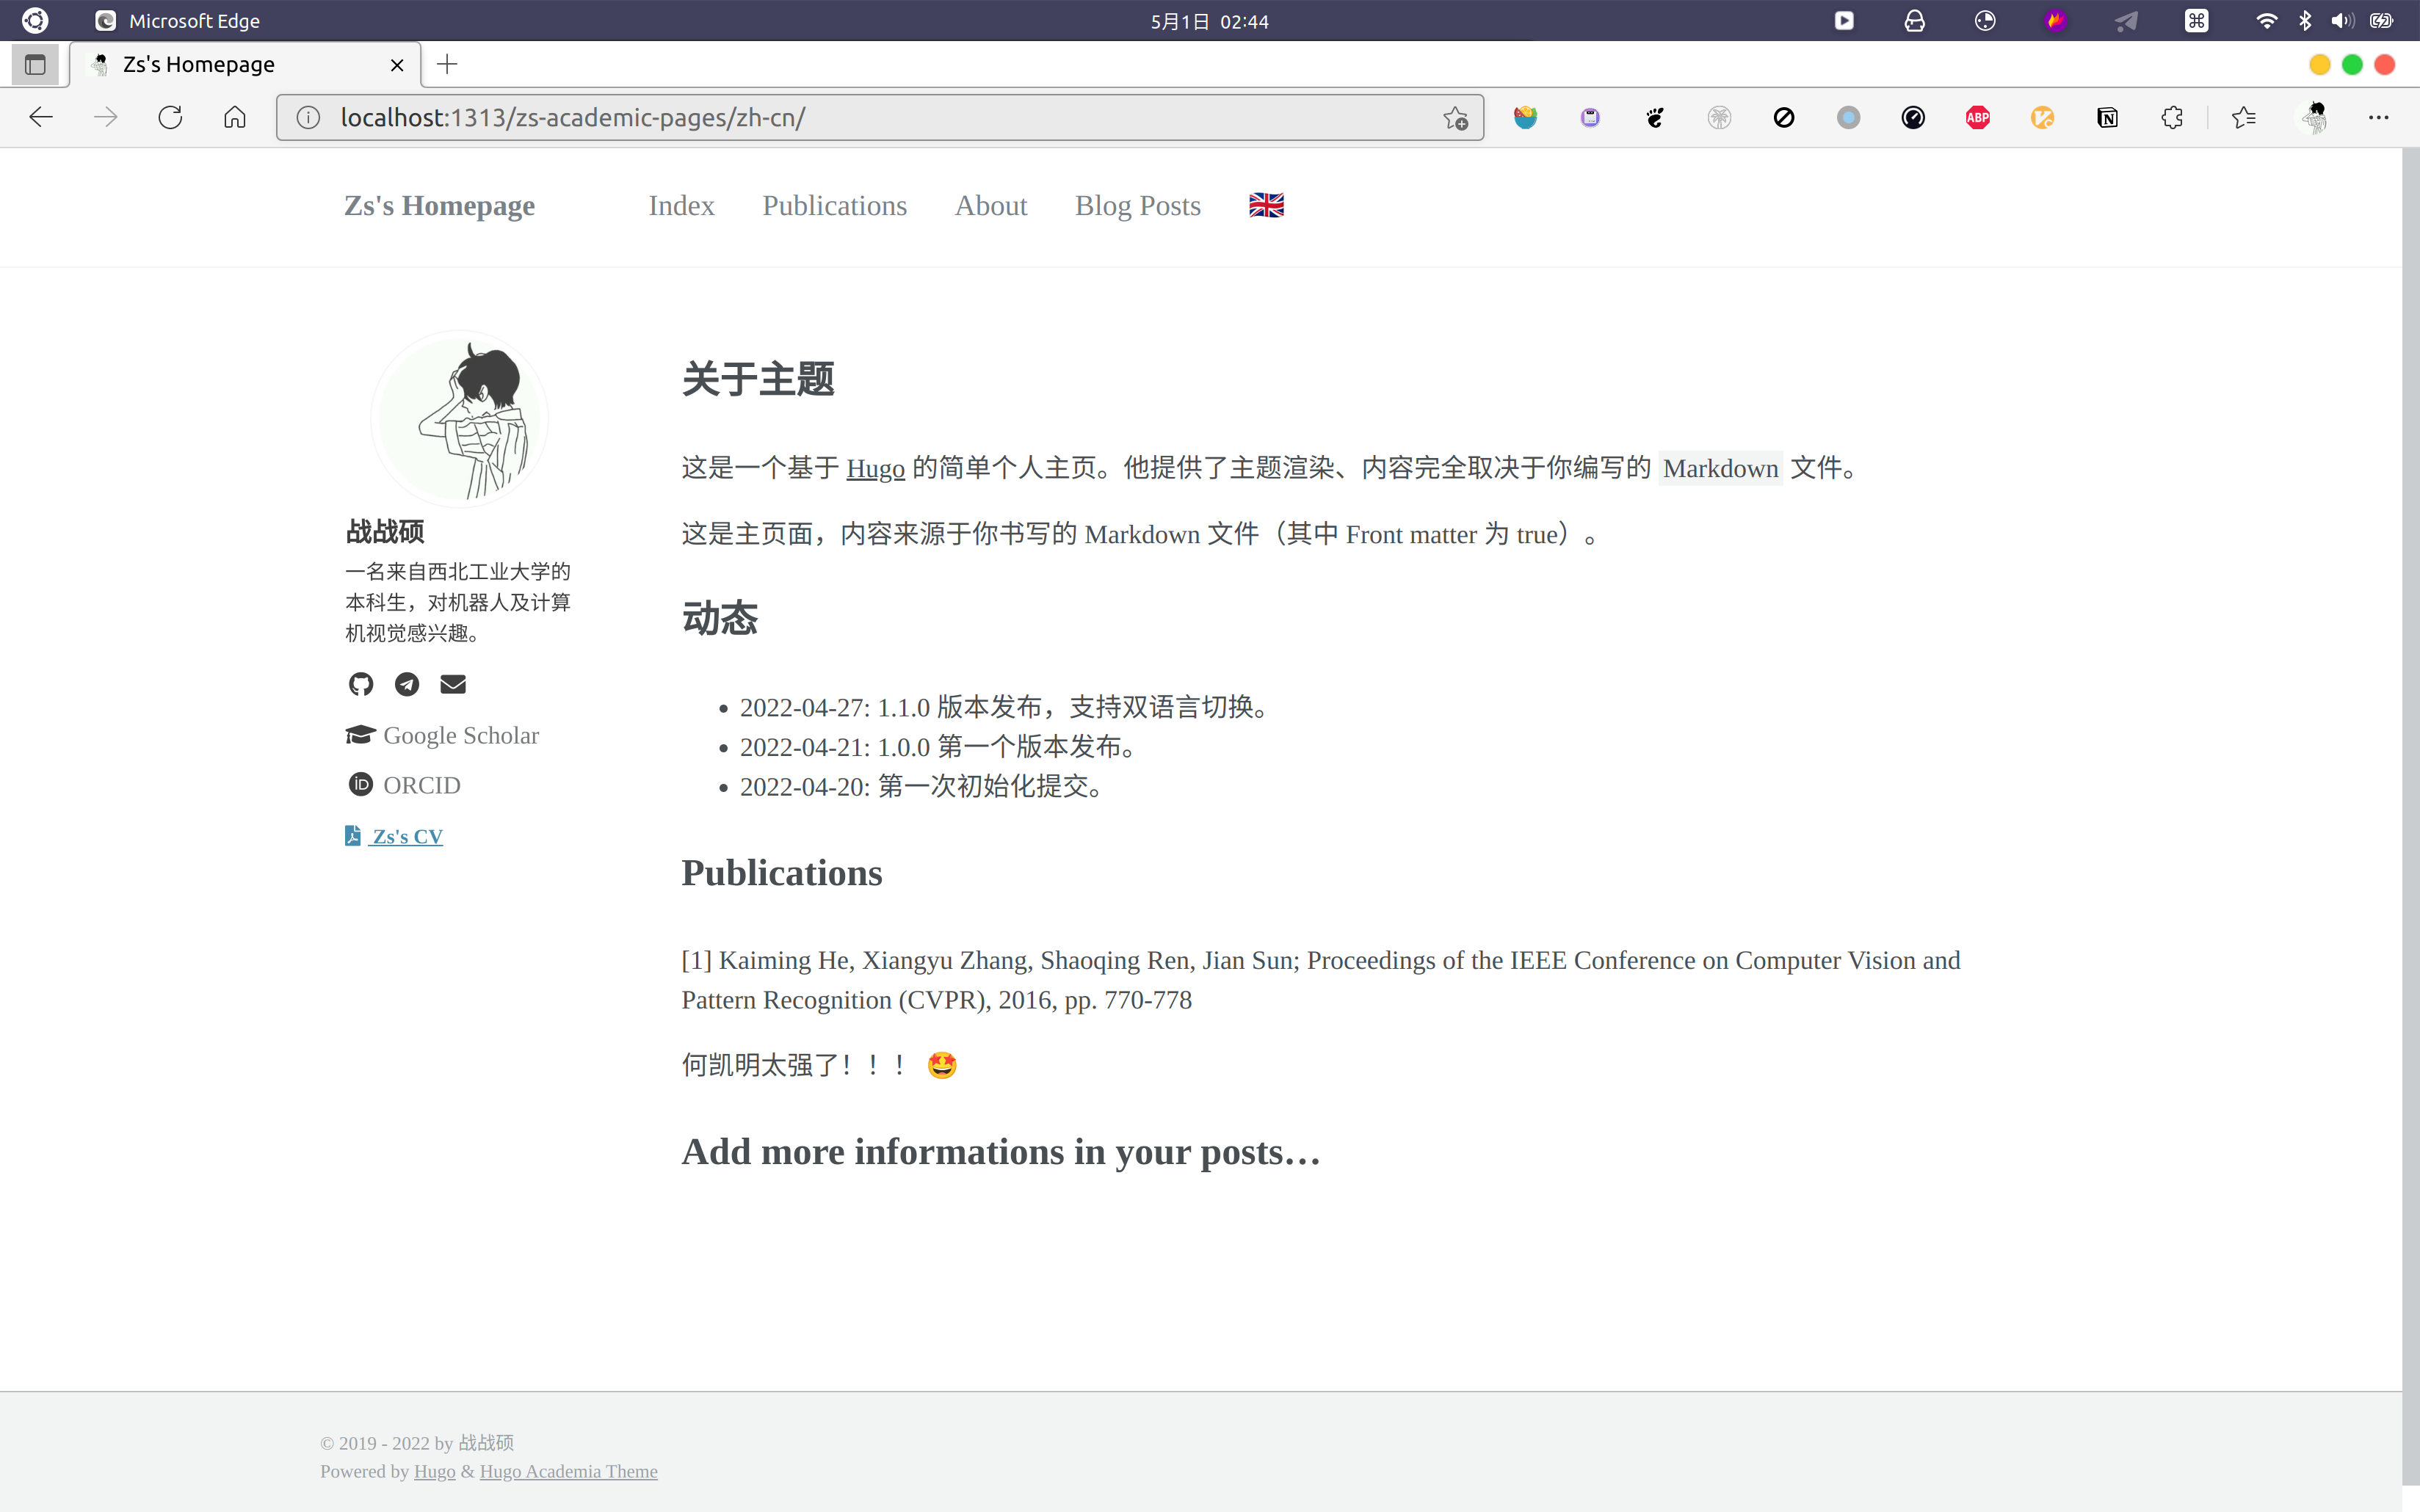This screenshot has height=1512, width=2420.
Task: Click the browser refresh button
Action: 169,117
